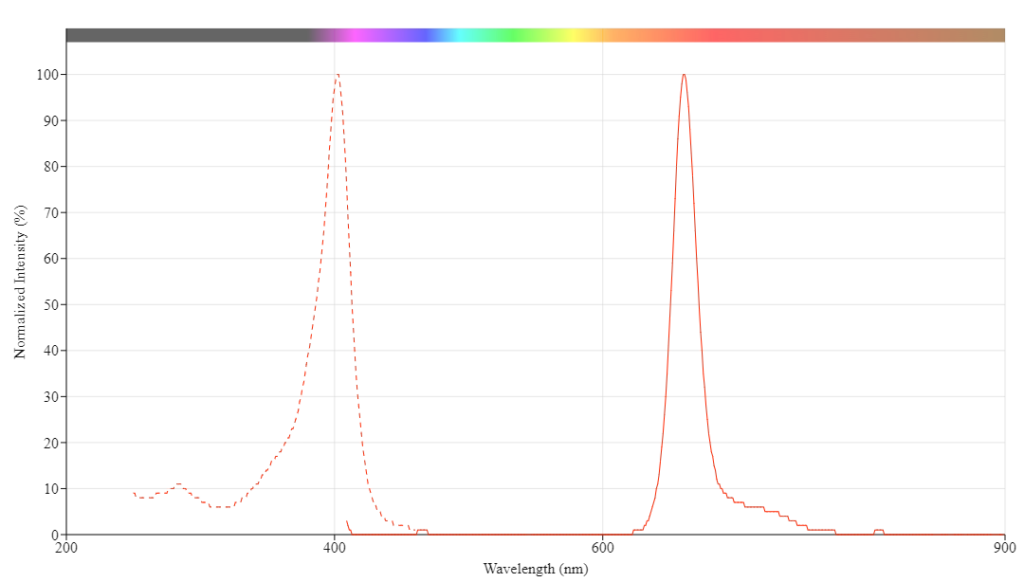Click the y-axis tick label '10'

(51, 489)
